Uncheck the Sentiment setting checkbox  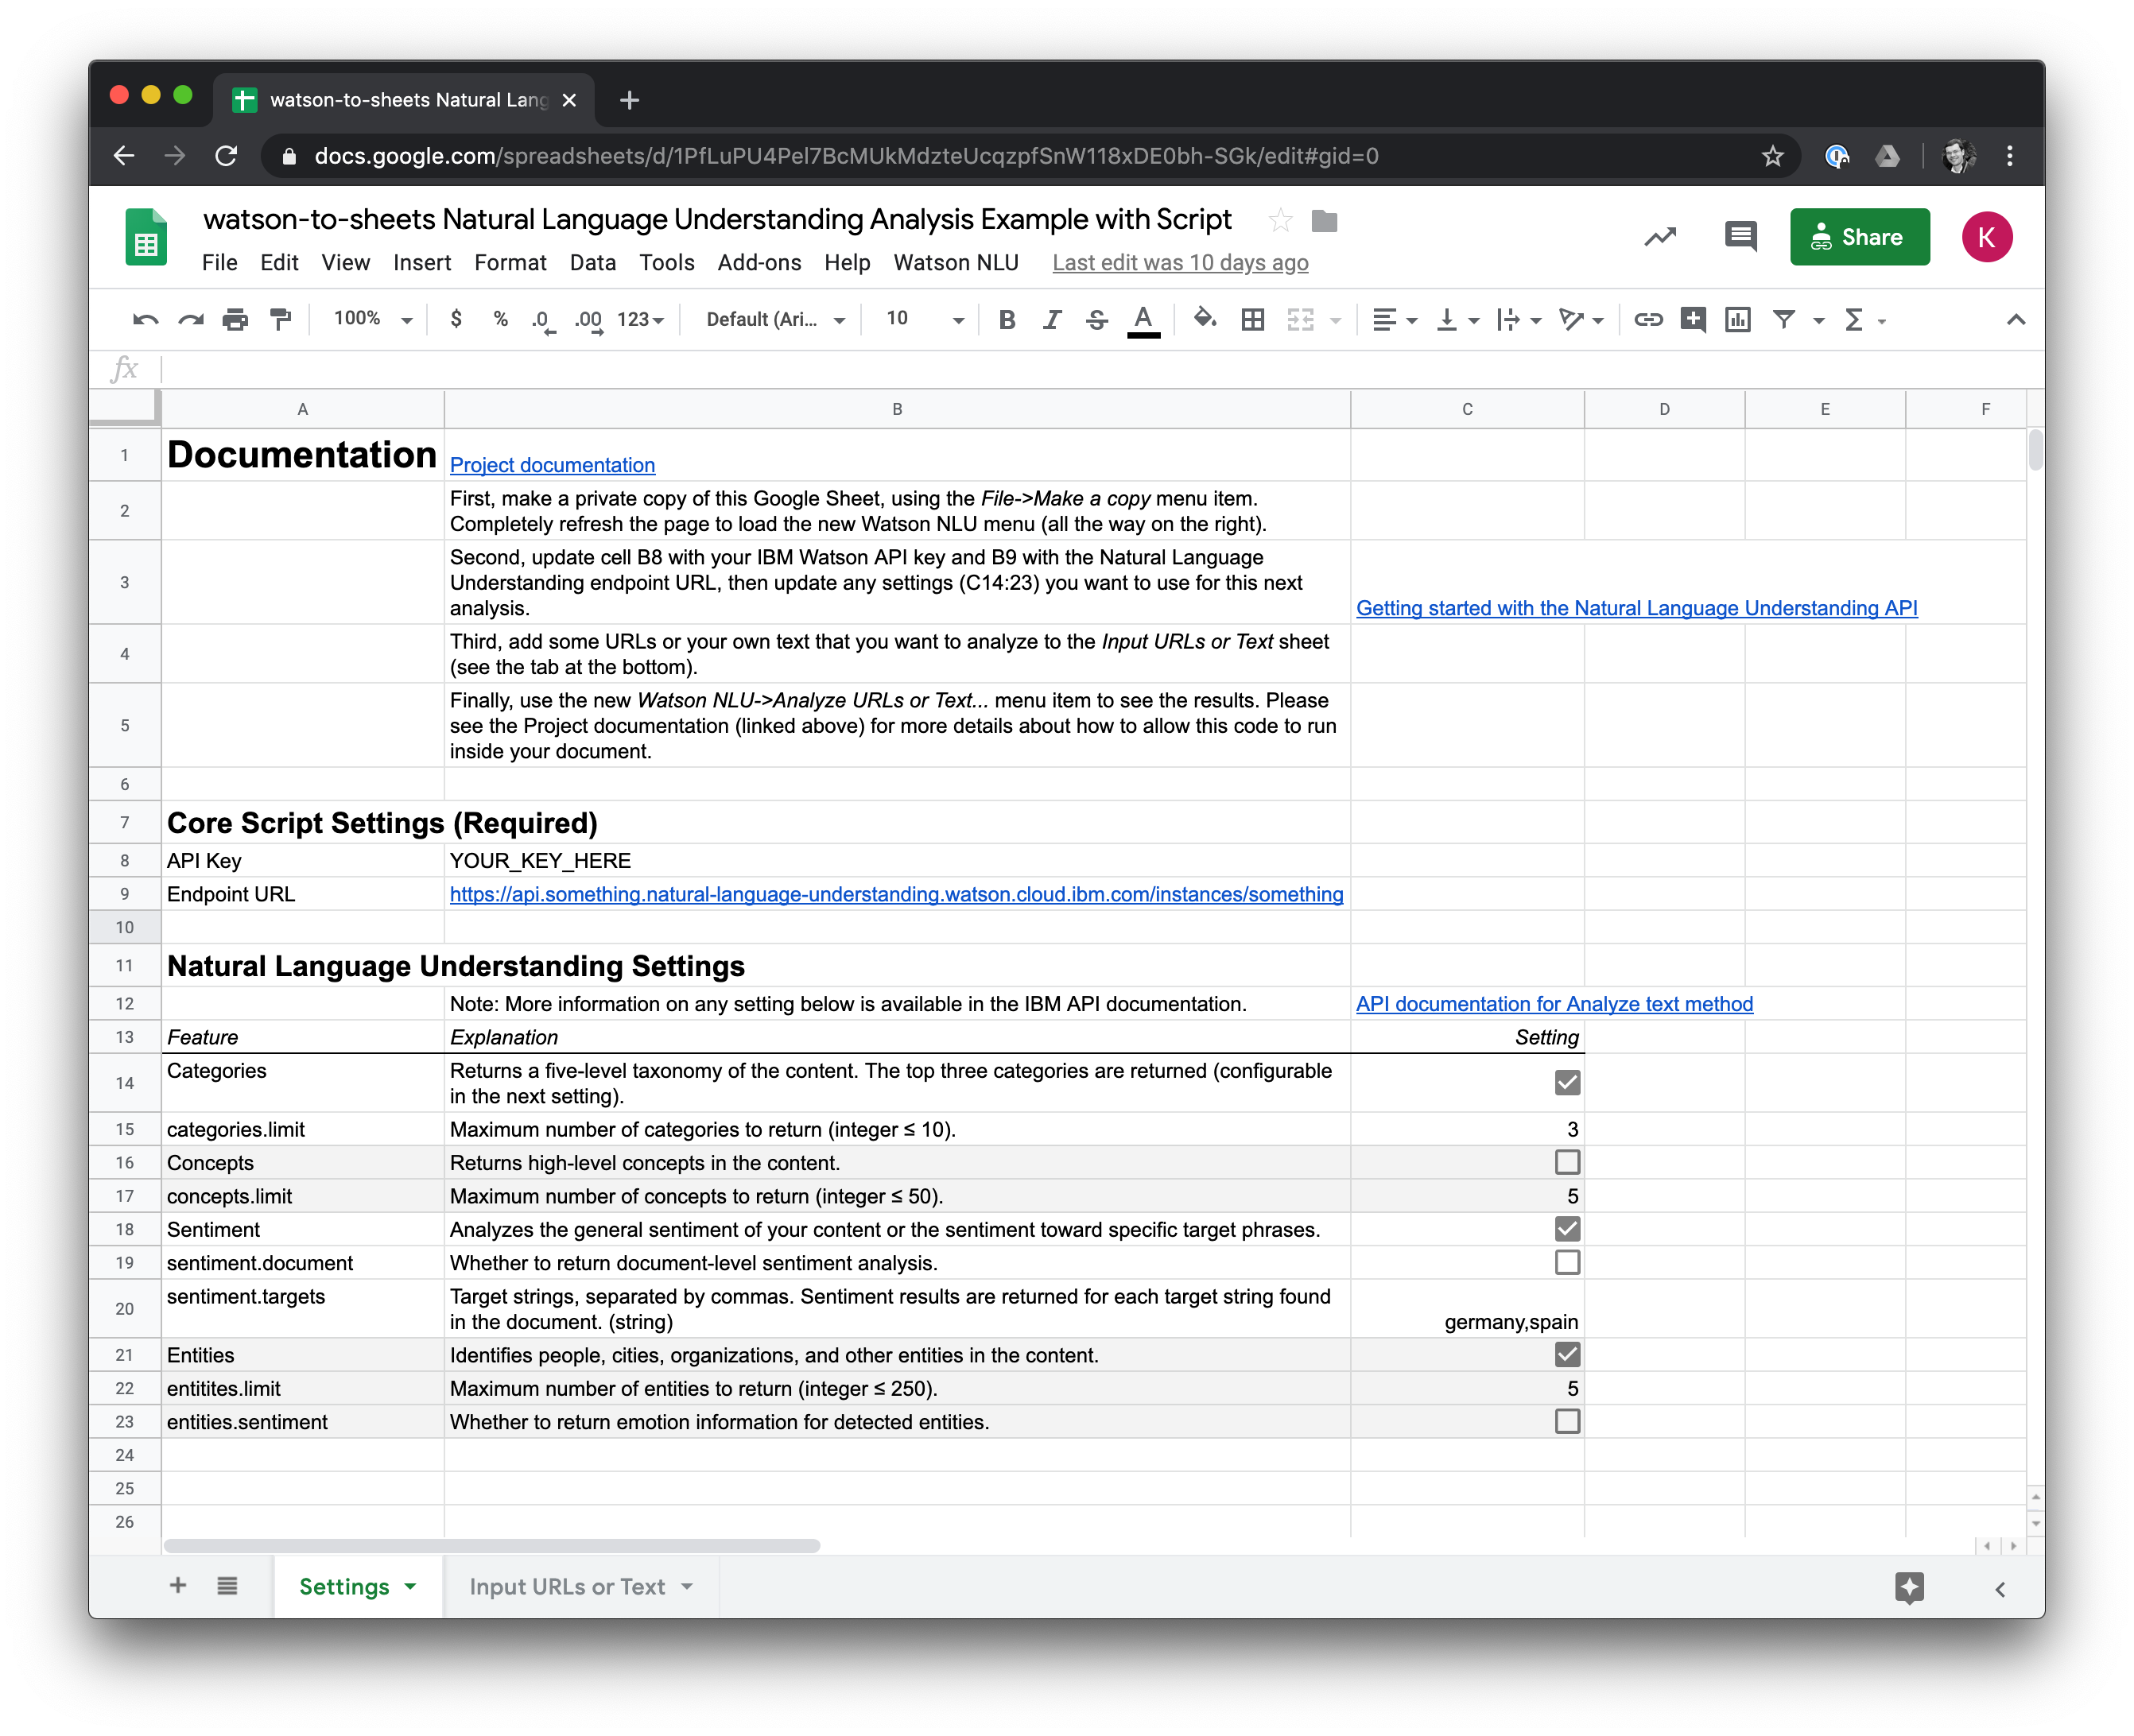pyautogui.click(x=1567, y=1229)
